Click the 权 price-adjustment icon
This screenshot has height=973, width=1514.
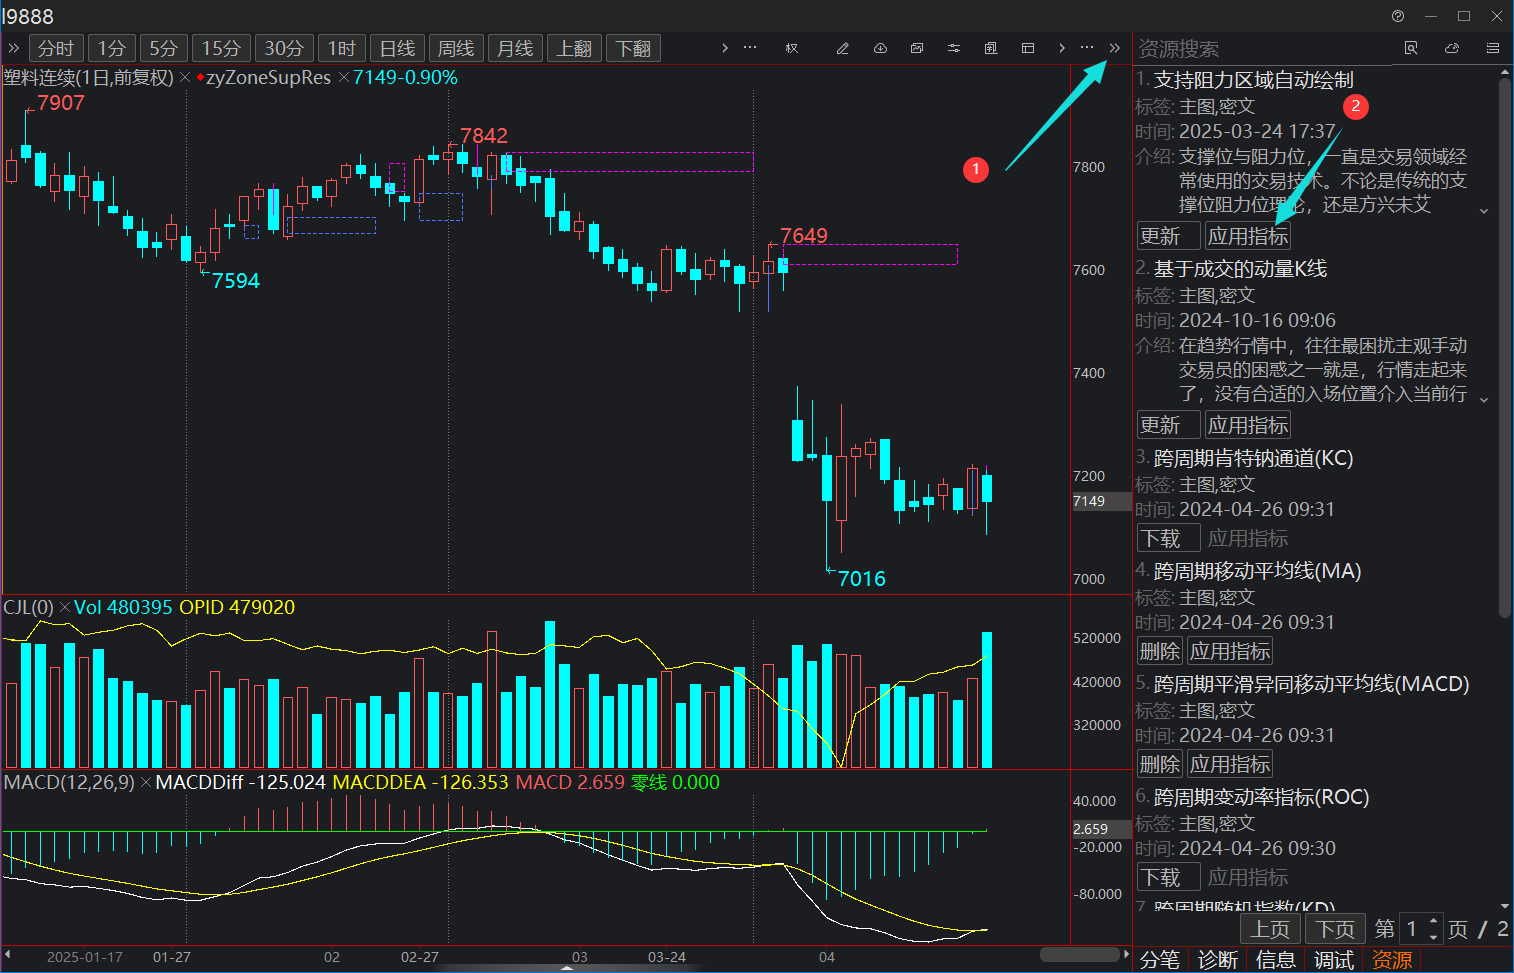point(792,48)
